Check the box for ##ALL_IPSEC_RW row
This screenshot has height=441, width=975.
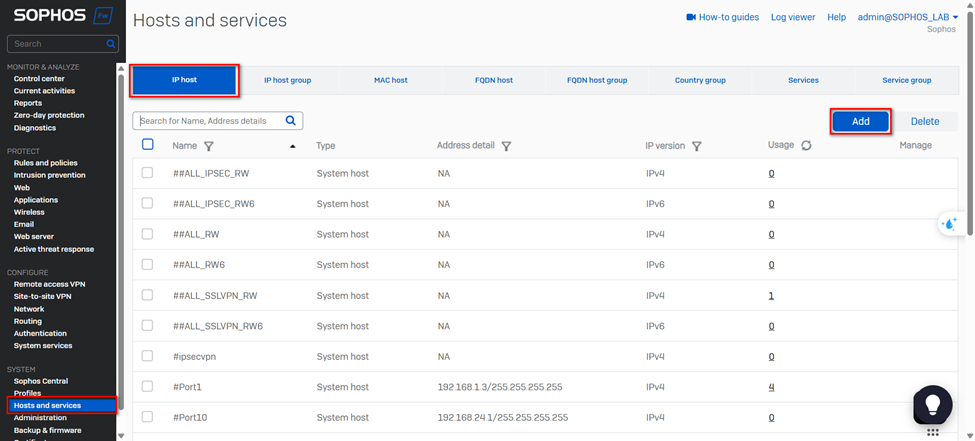(x=148, y=173)
